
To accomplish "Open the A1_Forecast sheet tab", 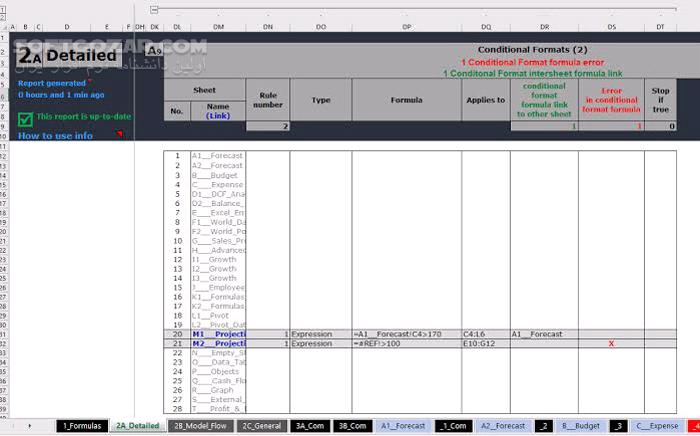I will pyautogui.click(x=403, y=426).
